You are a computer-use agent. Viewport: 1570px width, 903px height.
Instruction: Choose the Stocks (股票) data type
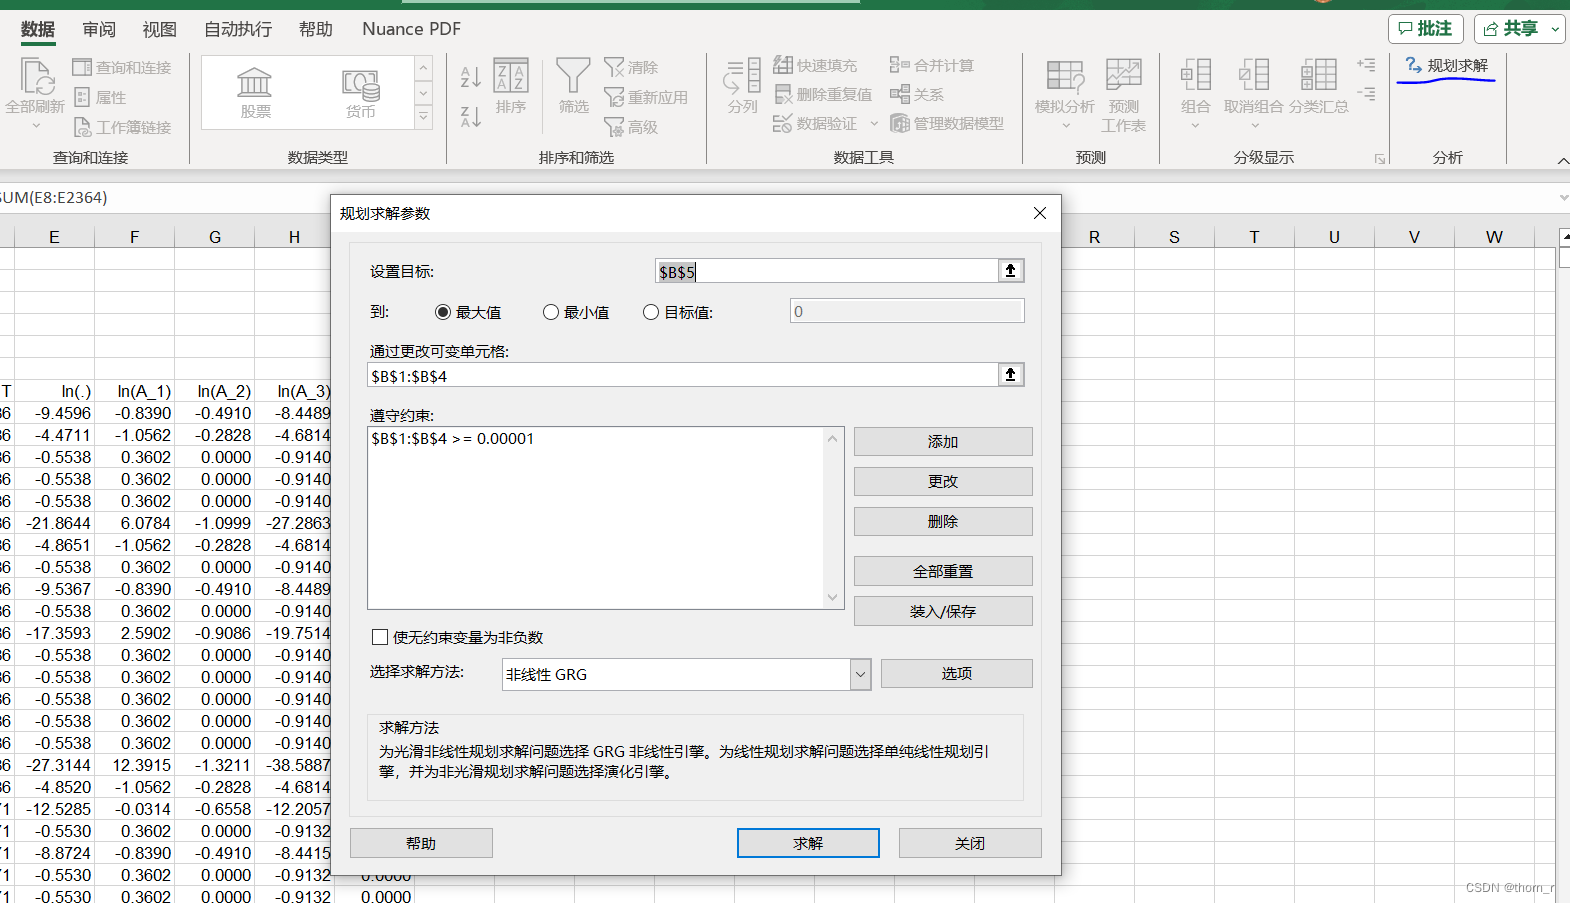tap(255, 93)
